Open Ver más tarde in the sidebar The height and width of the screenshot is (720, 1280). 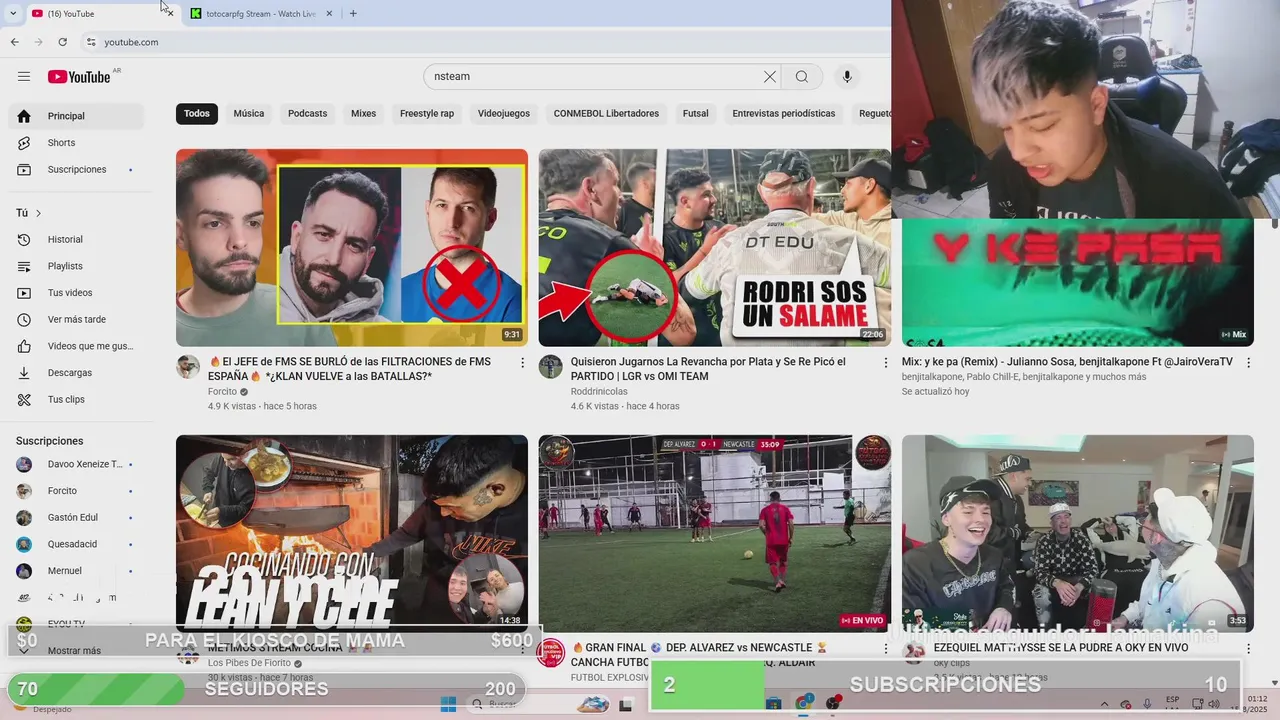click(x=76, y=320)
